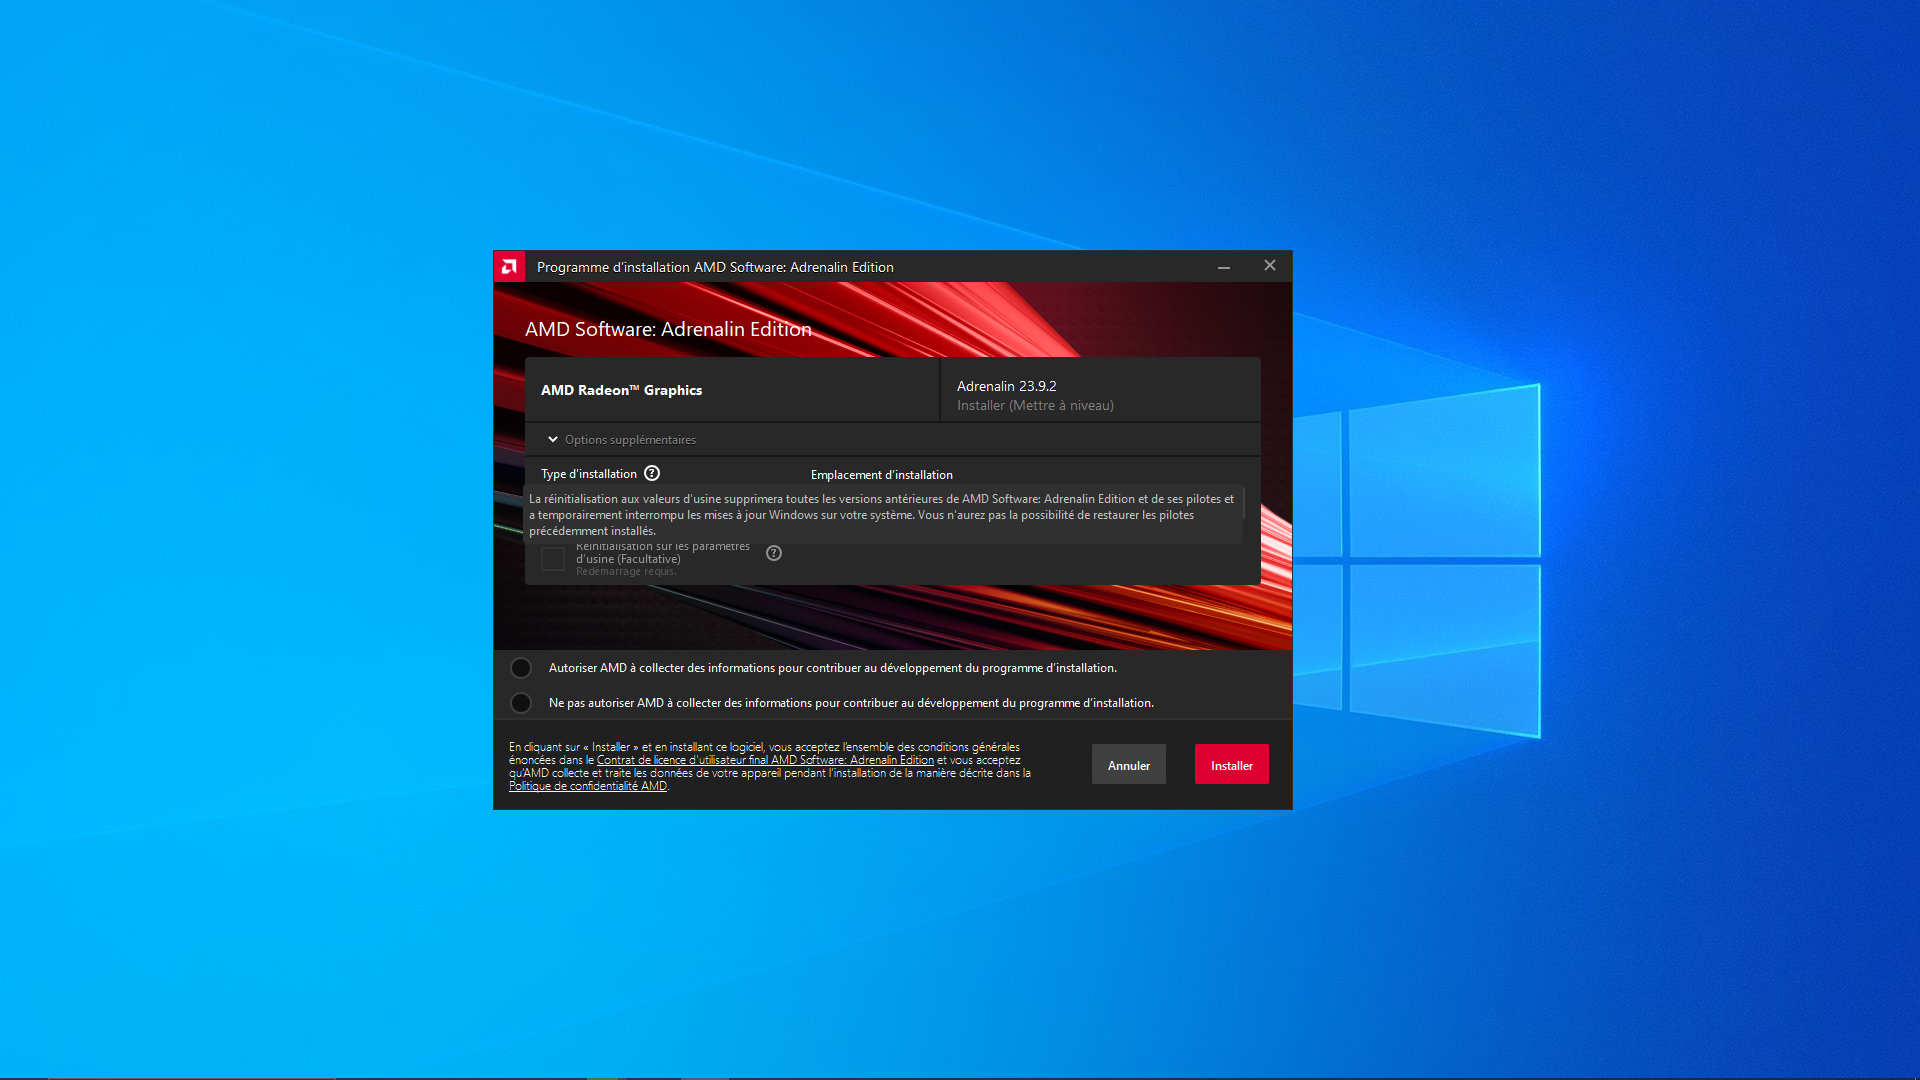The width and height of the screenshot is (1920, 1080).
Task: Open the Politique de confidentialité AMD link
Action: point(588,786)
